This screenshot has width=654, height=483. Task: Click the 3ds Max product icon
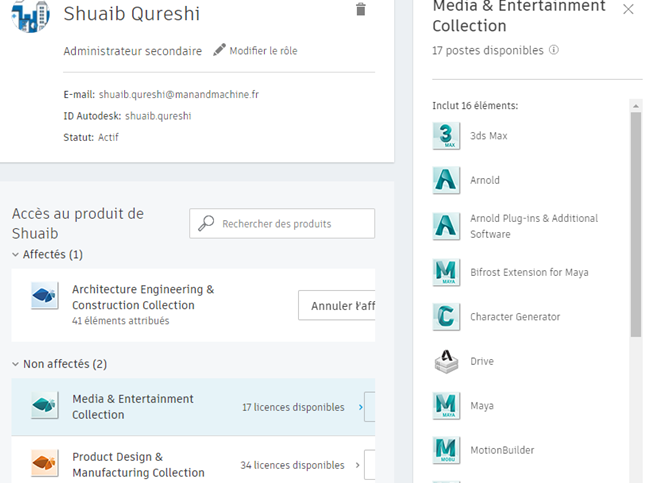tap(446, 136)
